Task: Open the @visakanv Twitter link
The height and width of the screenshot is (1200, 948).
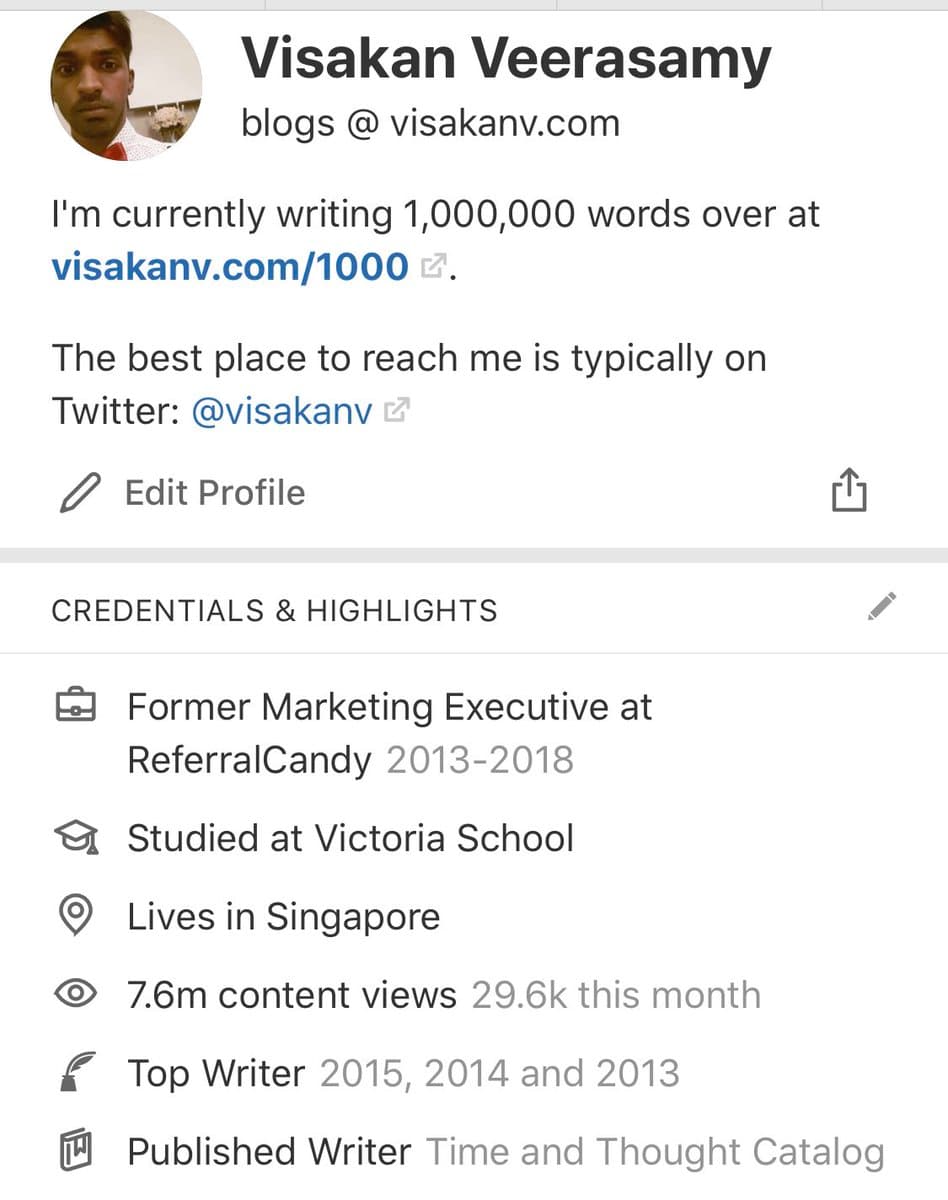Action: click(x=281, y=411)
